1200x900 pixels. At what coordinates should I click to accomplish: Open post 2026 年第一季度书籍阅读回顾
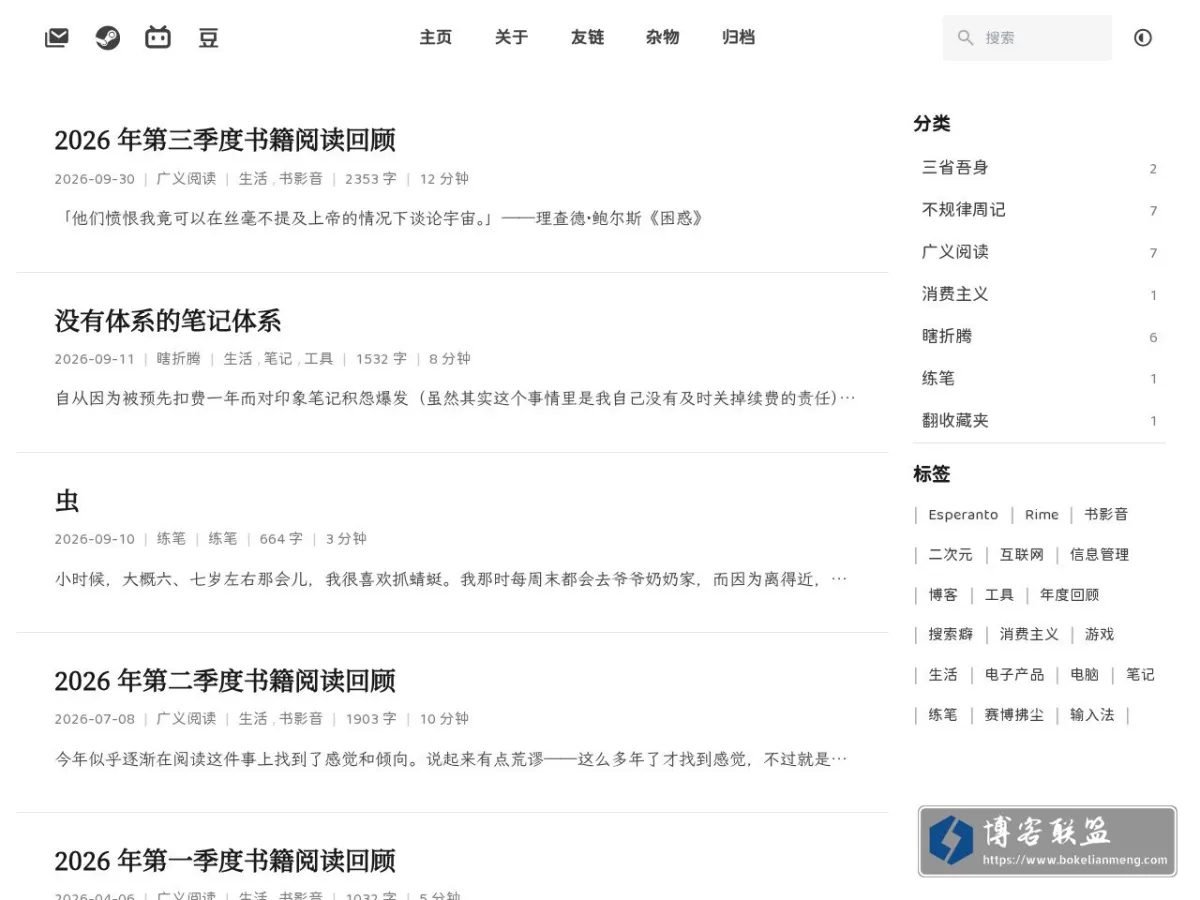(225, 861)
